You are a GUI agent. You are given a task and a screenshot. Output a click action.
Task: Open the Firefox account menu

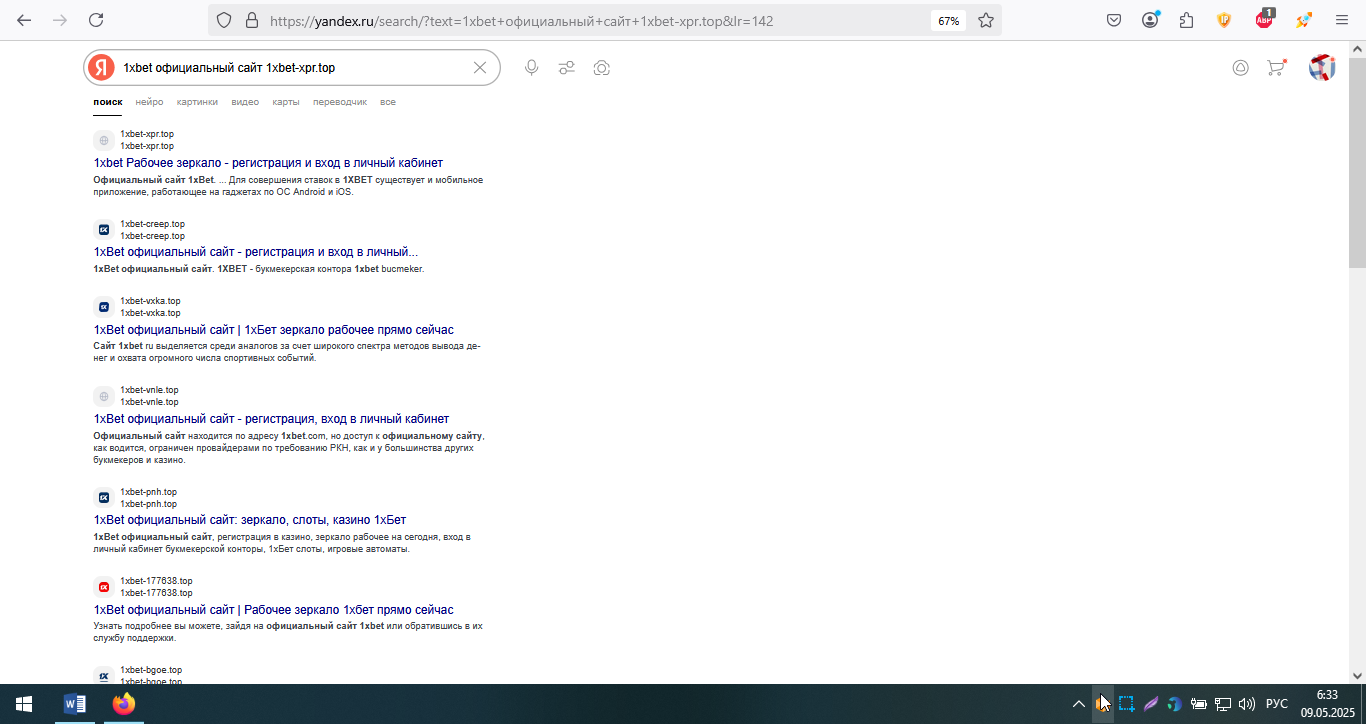coord(1151,20)
